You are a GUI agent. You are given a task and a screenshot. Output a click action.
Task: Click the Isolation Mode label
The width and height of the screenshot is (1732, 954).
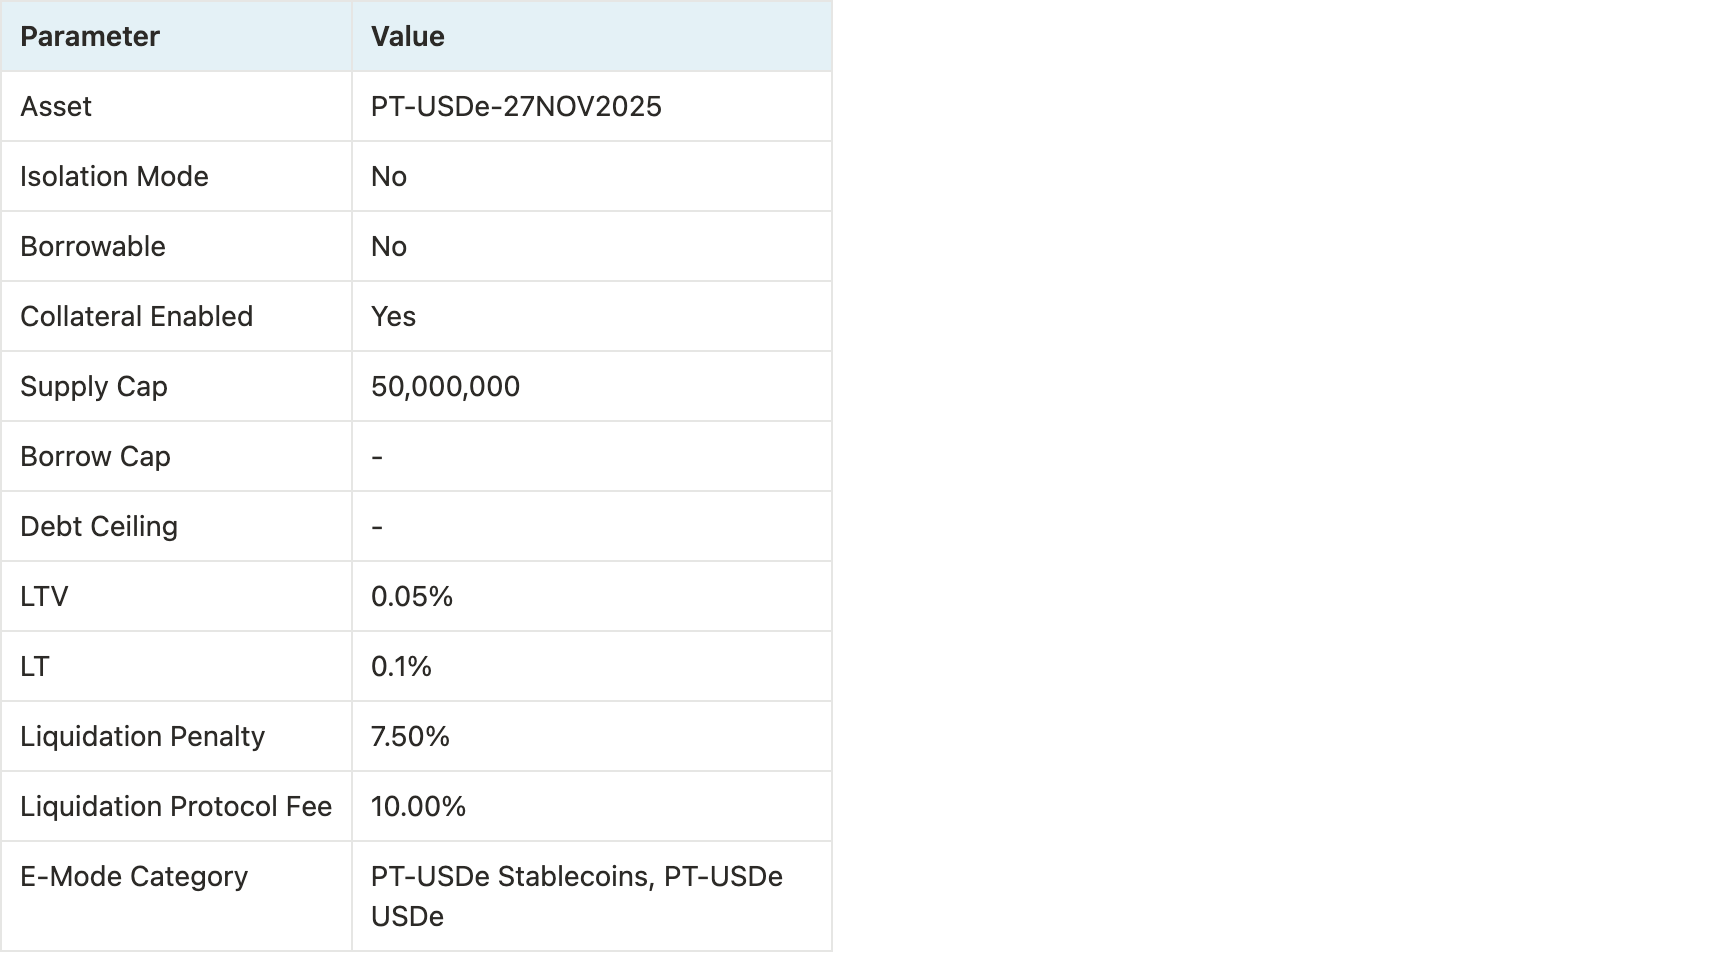coord(114,177)
